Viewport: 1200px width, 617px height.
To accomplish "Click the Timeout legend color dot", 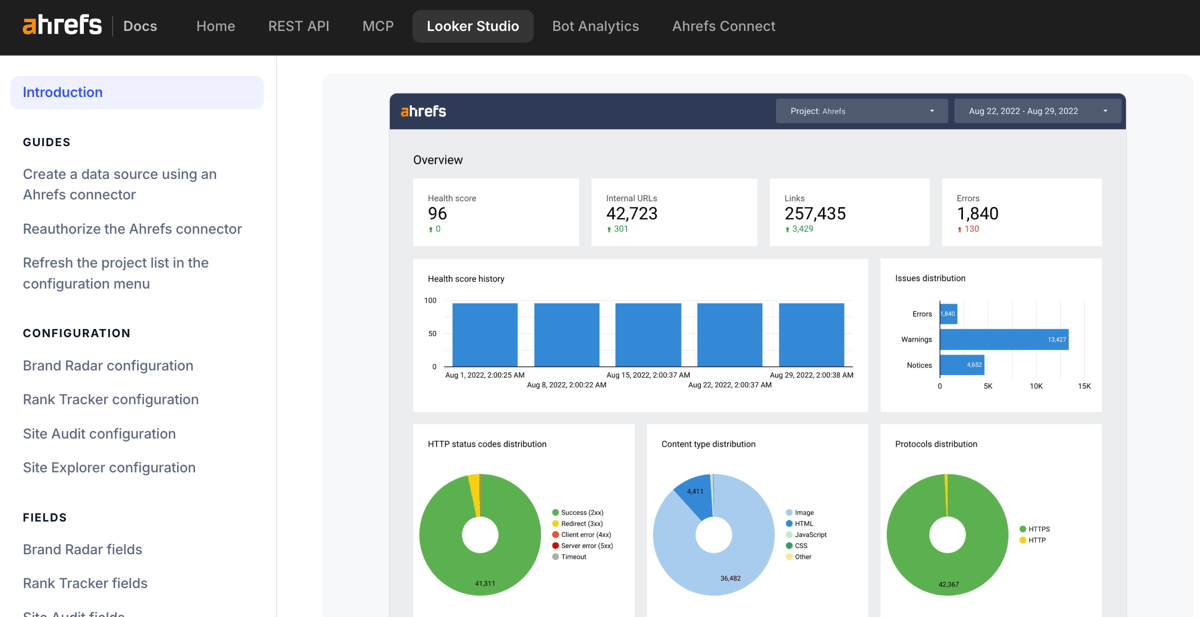I will tap(556, 557).
